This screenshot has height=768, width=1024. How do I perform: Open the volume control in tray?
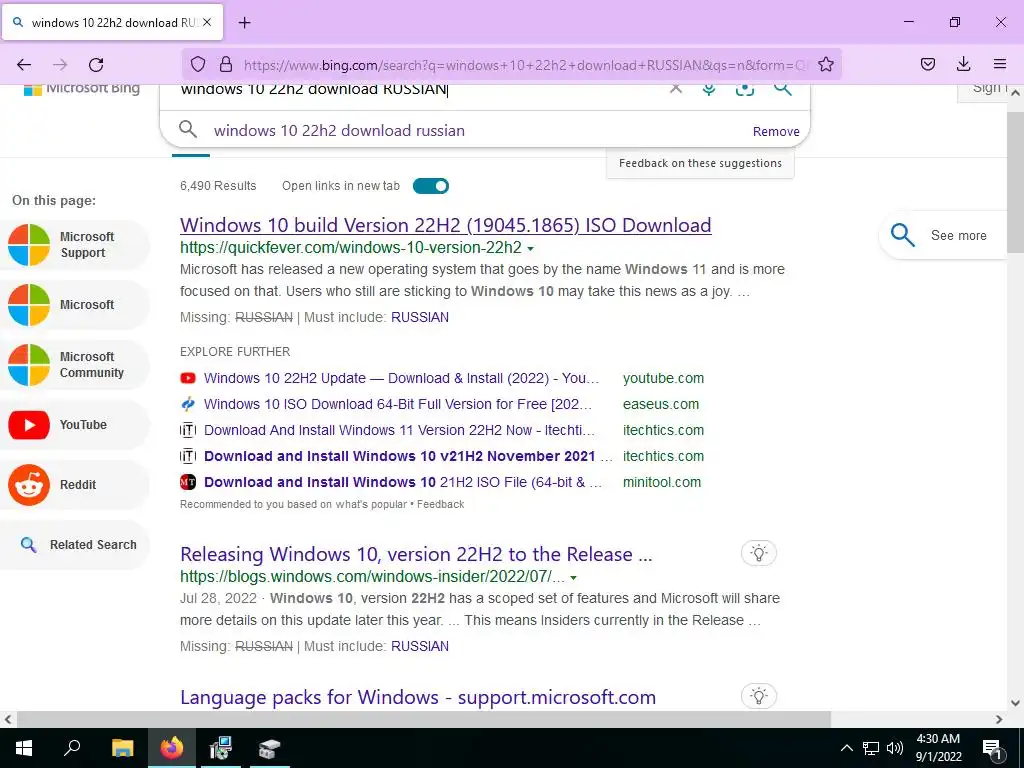(x=895, y=748)
